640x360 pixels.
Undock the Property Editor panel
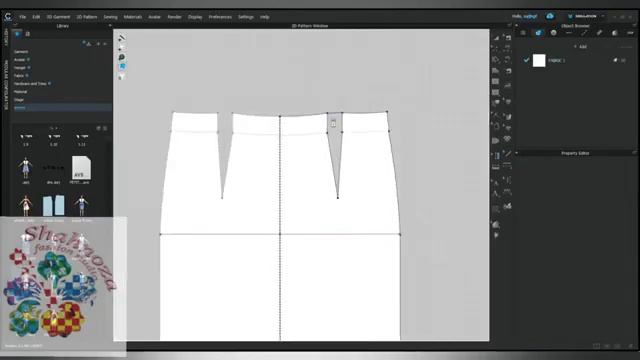634,153
